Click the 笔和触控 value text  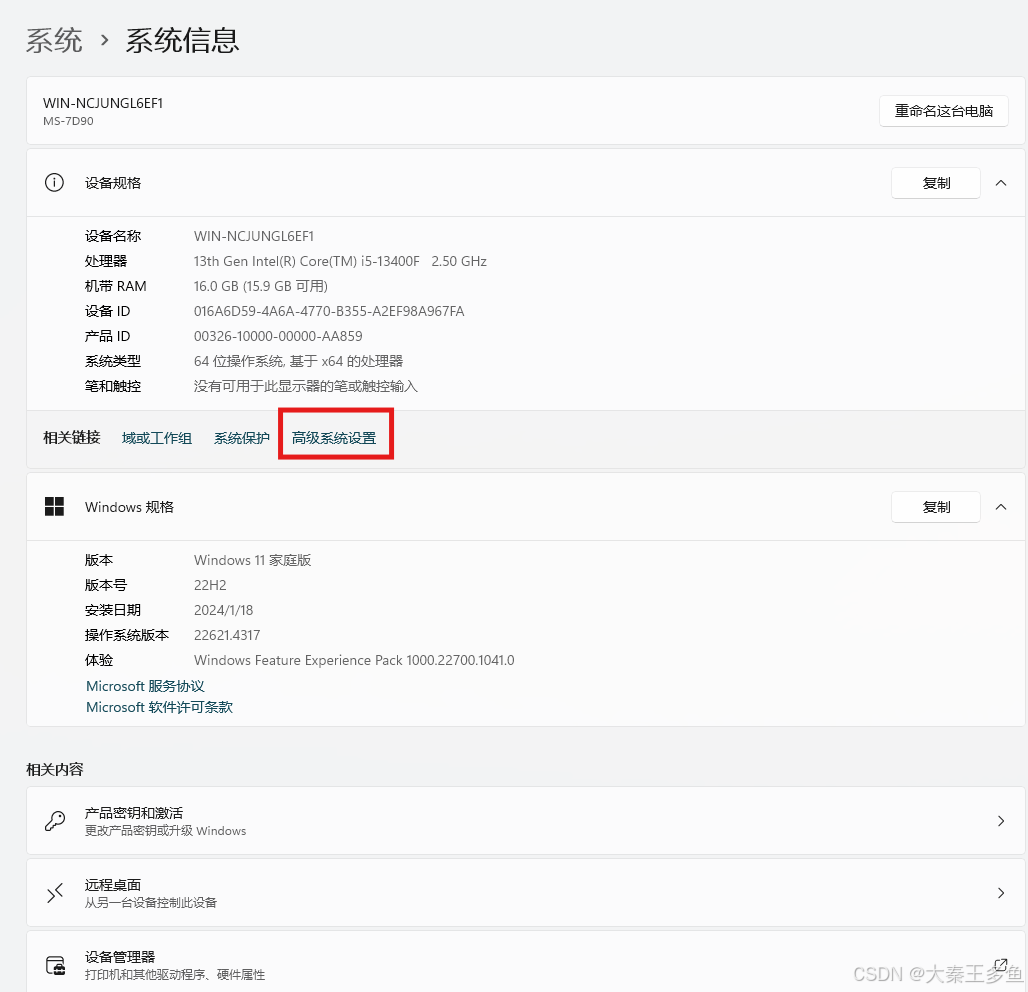[306, 386]
